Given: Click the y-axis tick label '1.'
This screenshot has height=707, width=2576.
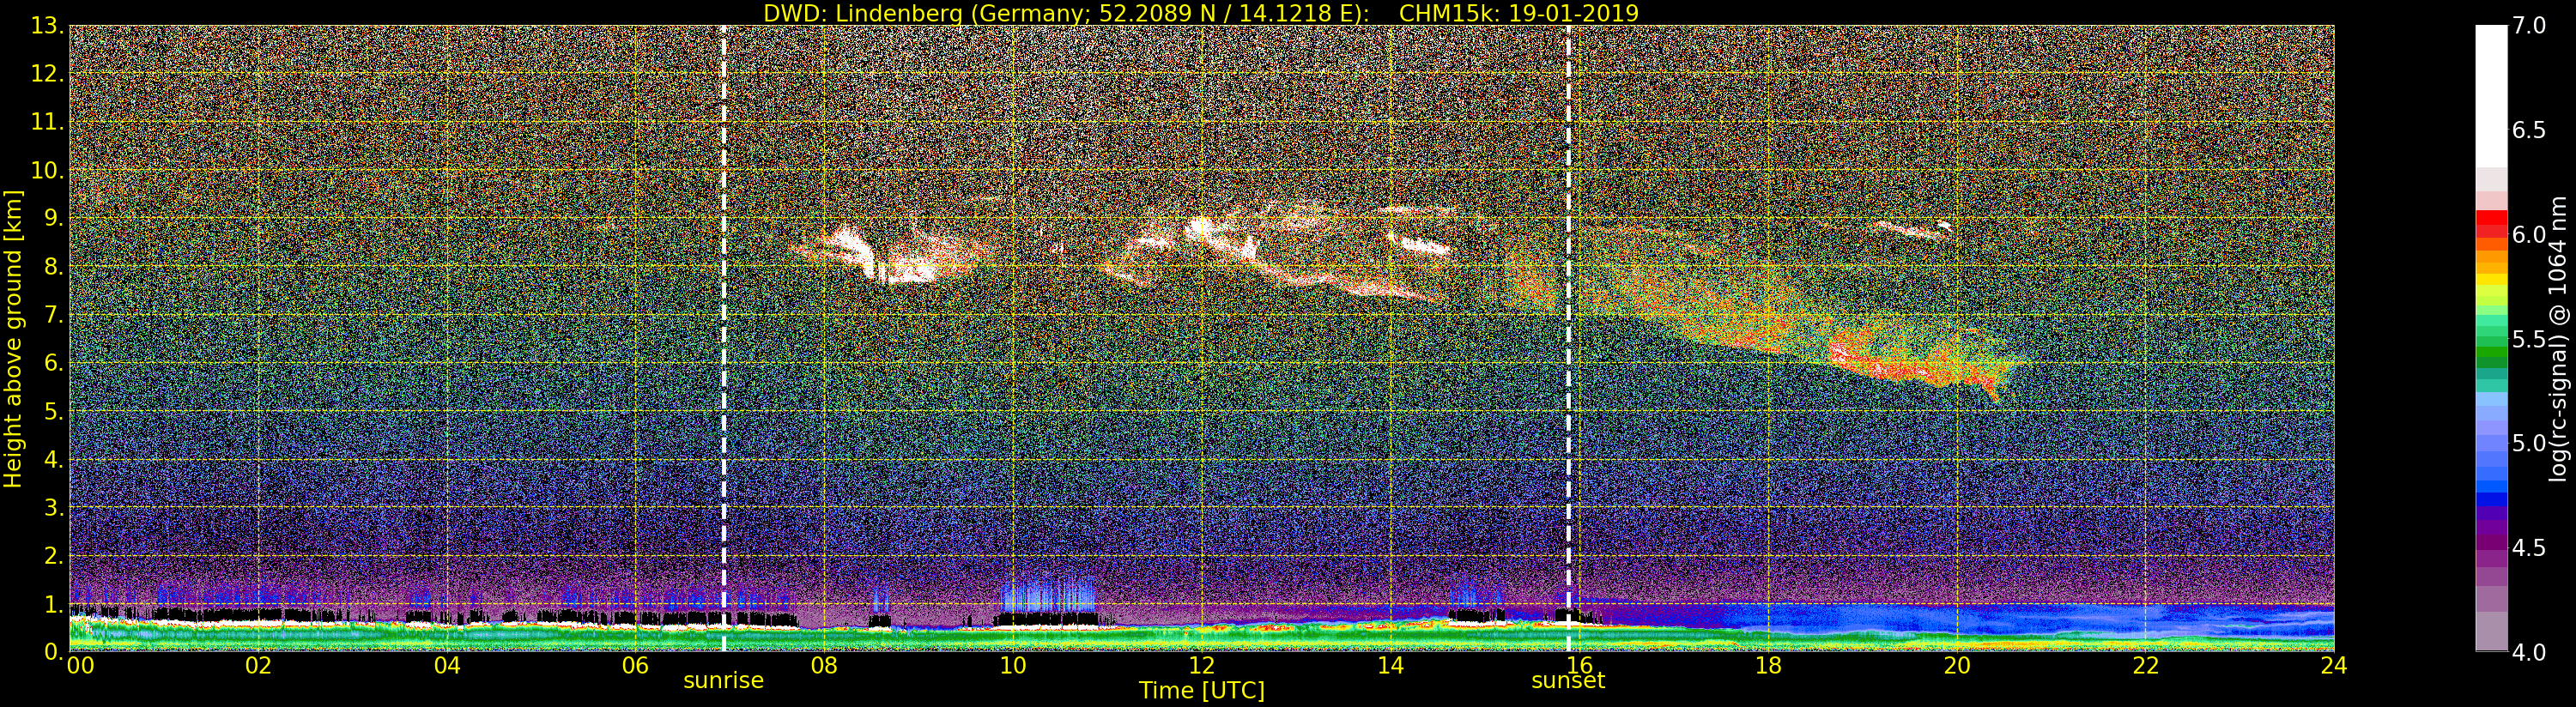Looking at the screenshot, I should (53, 604).
